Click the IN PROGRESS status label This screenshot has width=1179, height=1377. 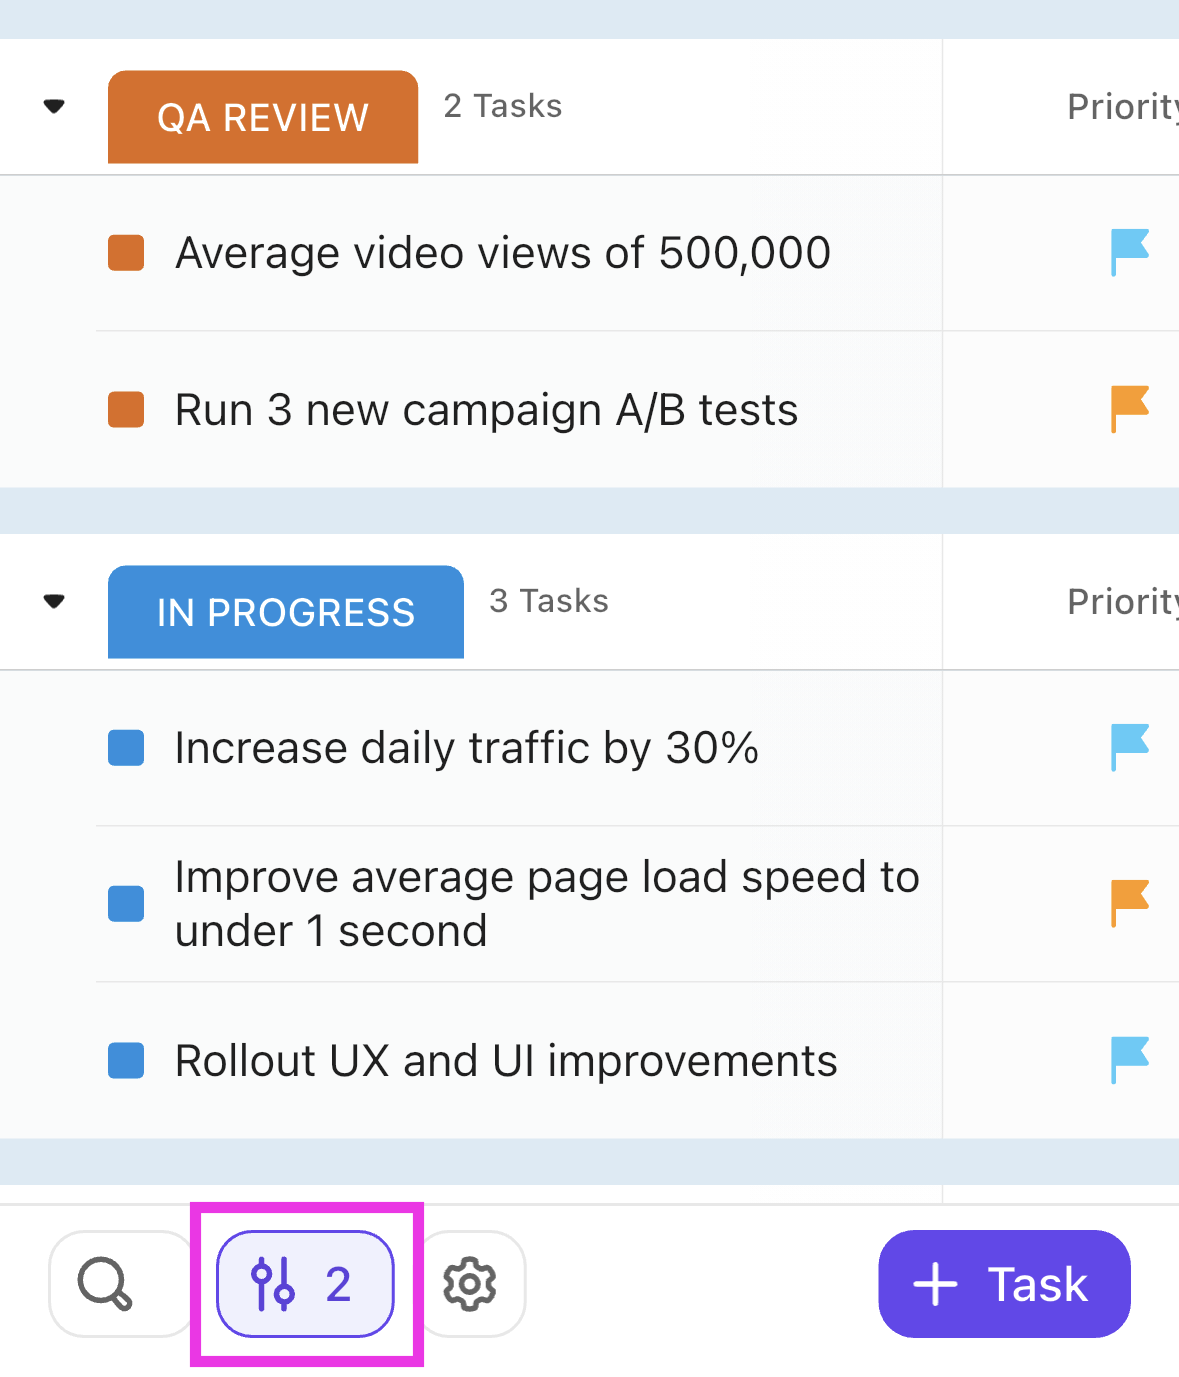pos(286,612)
